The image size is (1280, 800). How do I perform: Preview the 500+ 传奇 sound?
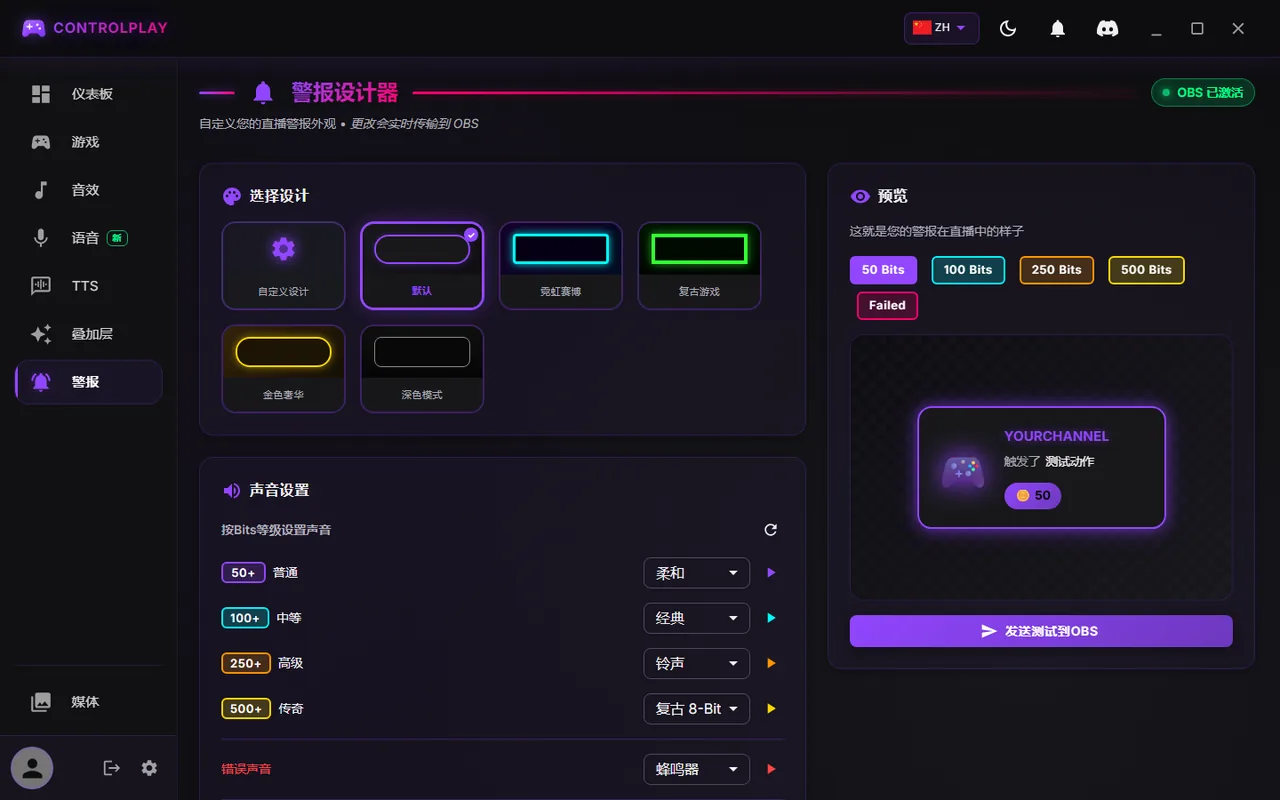[771, 708]
